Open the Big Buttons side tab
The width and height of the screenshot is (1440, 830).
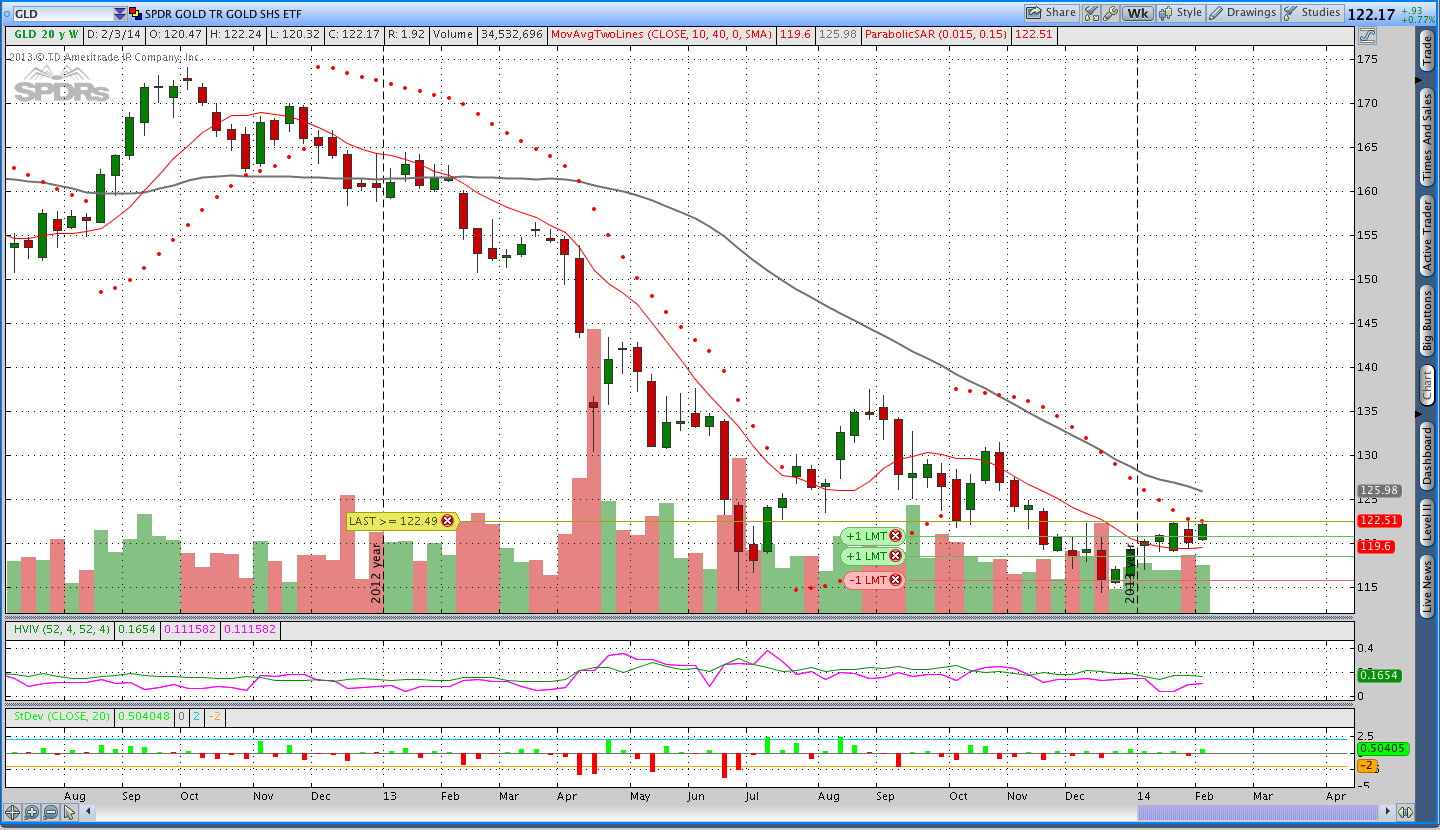click(x=1427, y=320)
